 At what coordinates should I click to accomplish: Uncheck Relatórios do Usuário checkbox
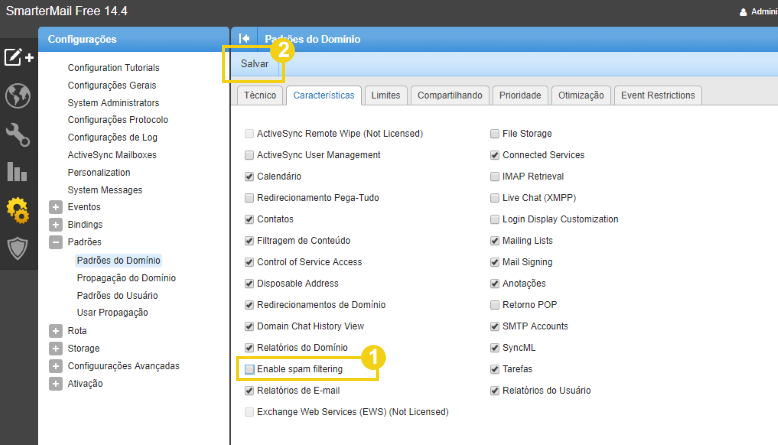[495, 391]
